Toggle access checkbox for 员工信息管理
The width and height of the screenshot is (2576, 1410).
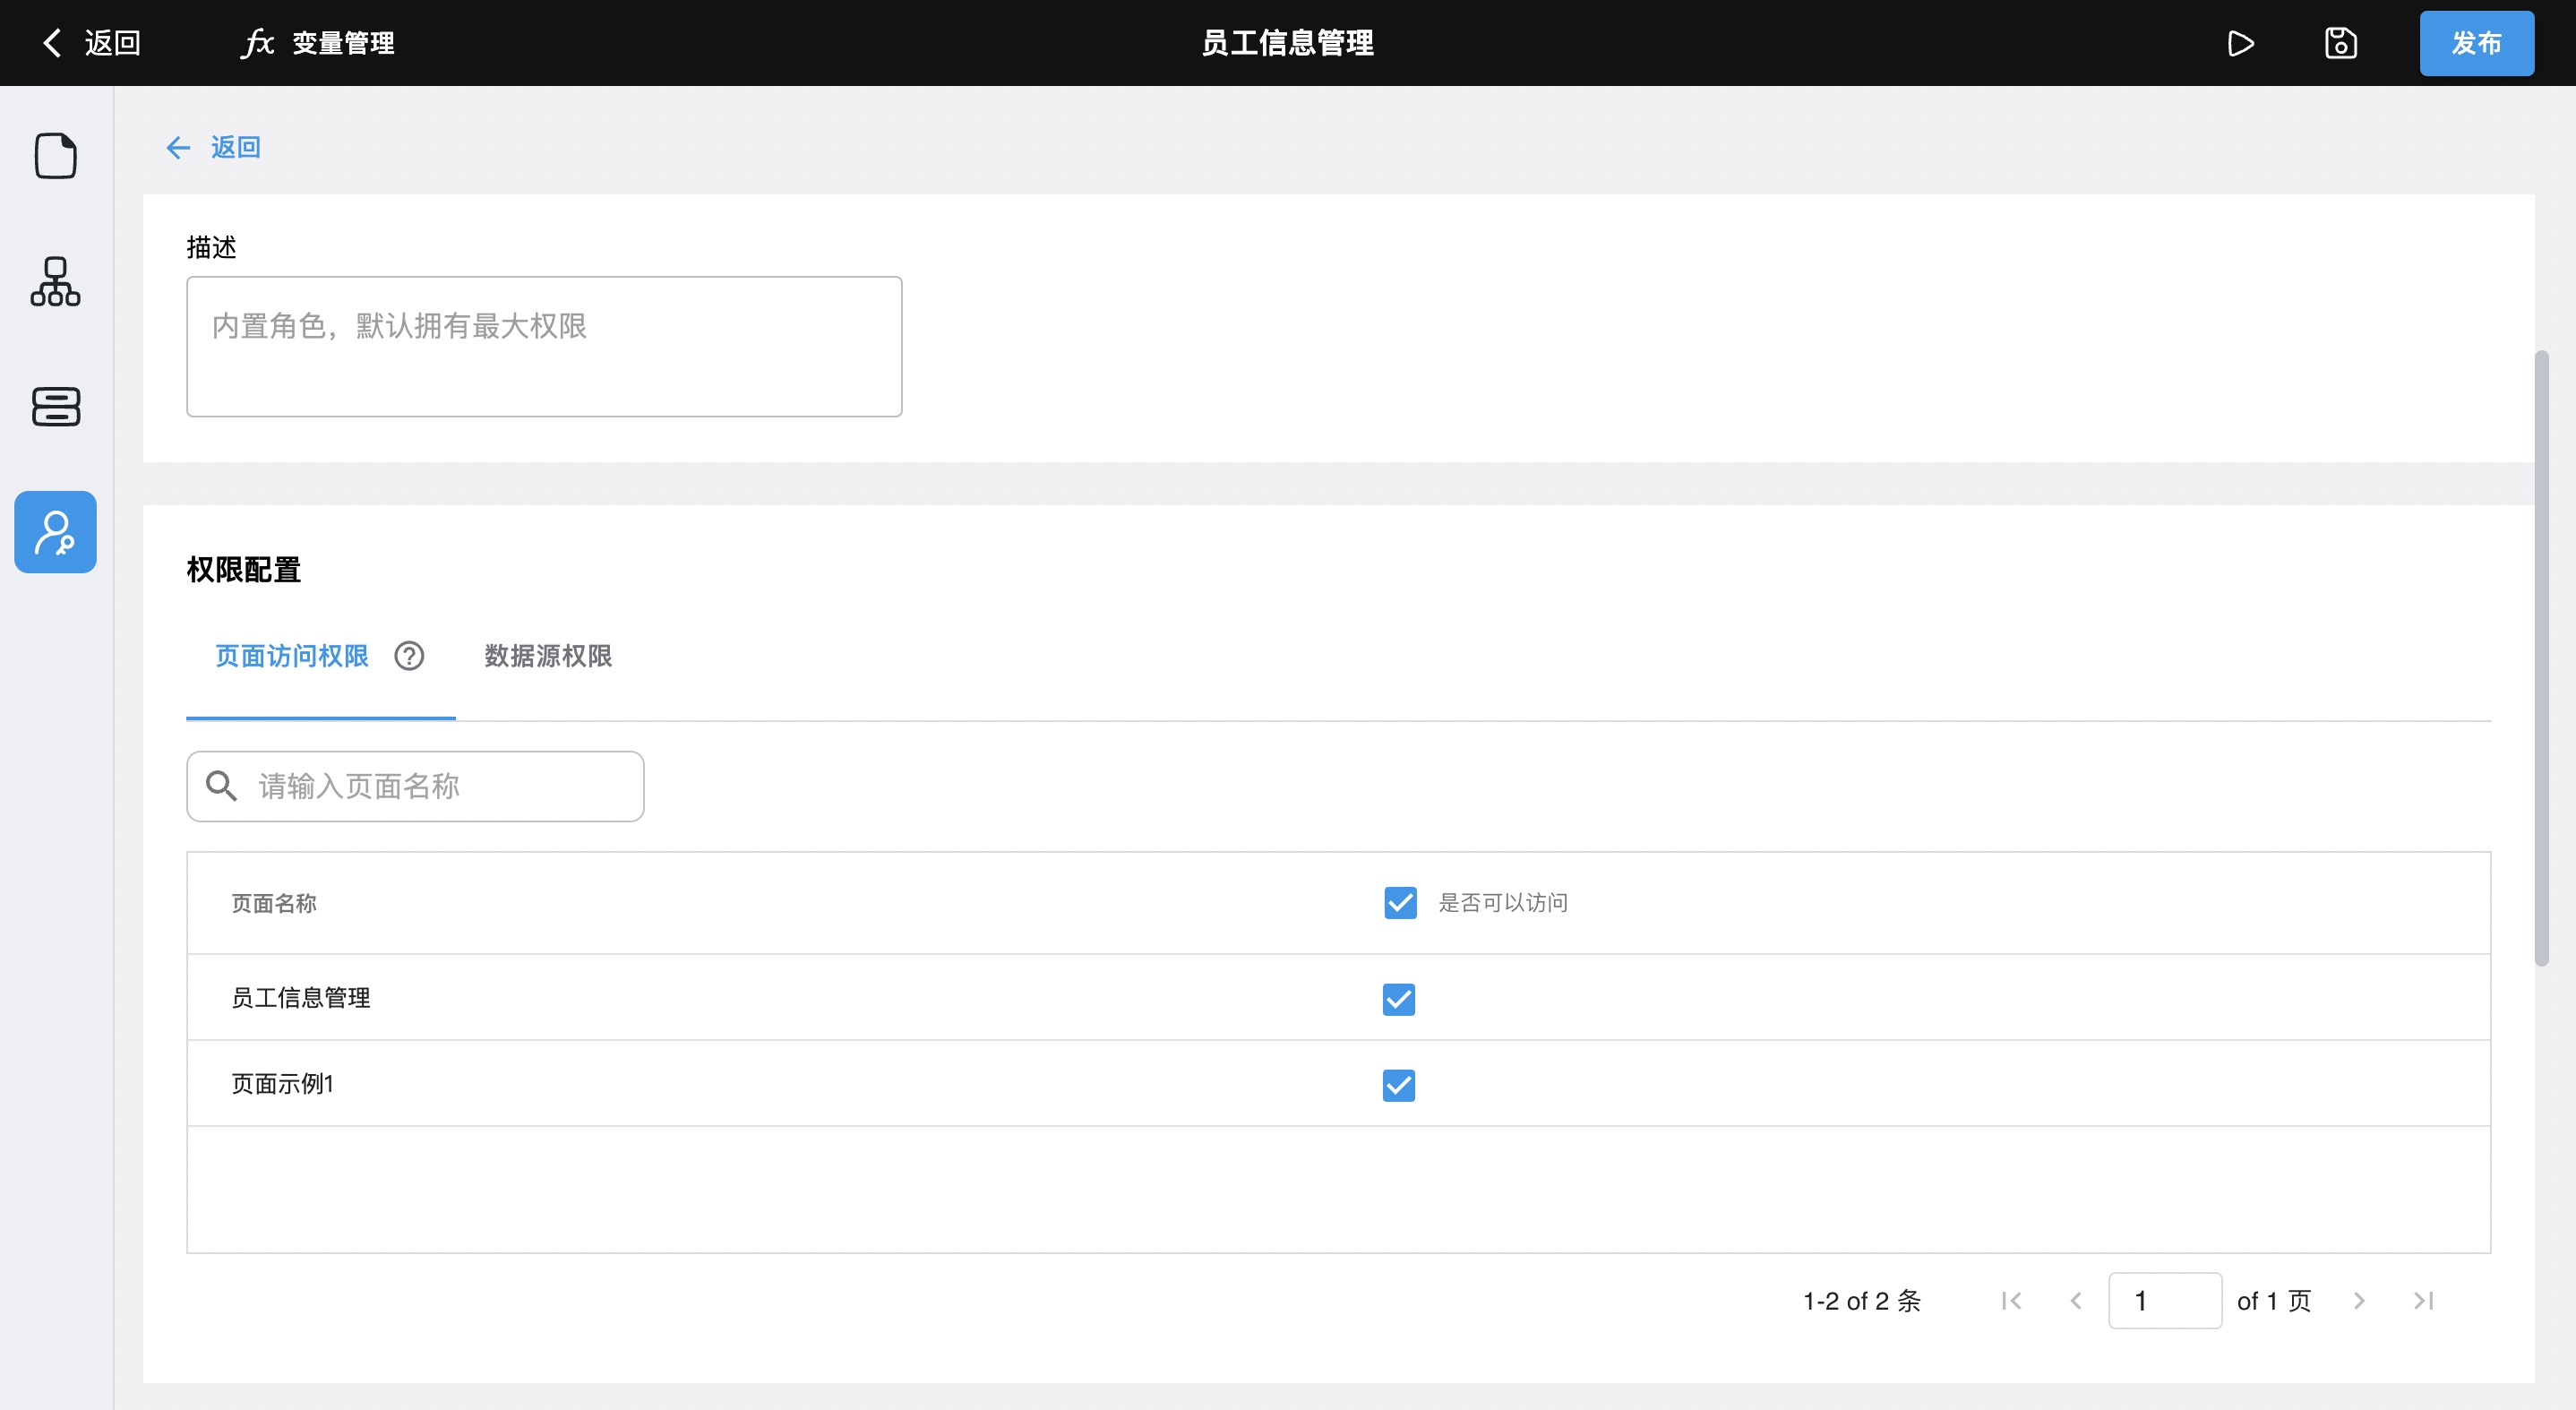tap(1398, 999)
